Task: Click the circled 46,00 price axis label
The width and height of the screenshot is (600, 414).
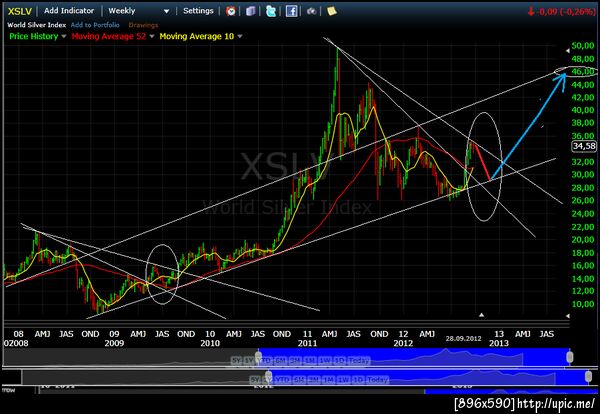Action: pos(583,72)
